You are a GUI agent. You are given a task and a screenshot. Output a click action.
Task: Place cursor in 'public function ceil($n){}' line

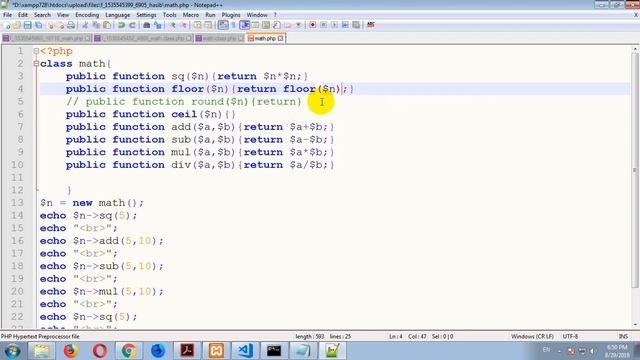click(151, 114)
